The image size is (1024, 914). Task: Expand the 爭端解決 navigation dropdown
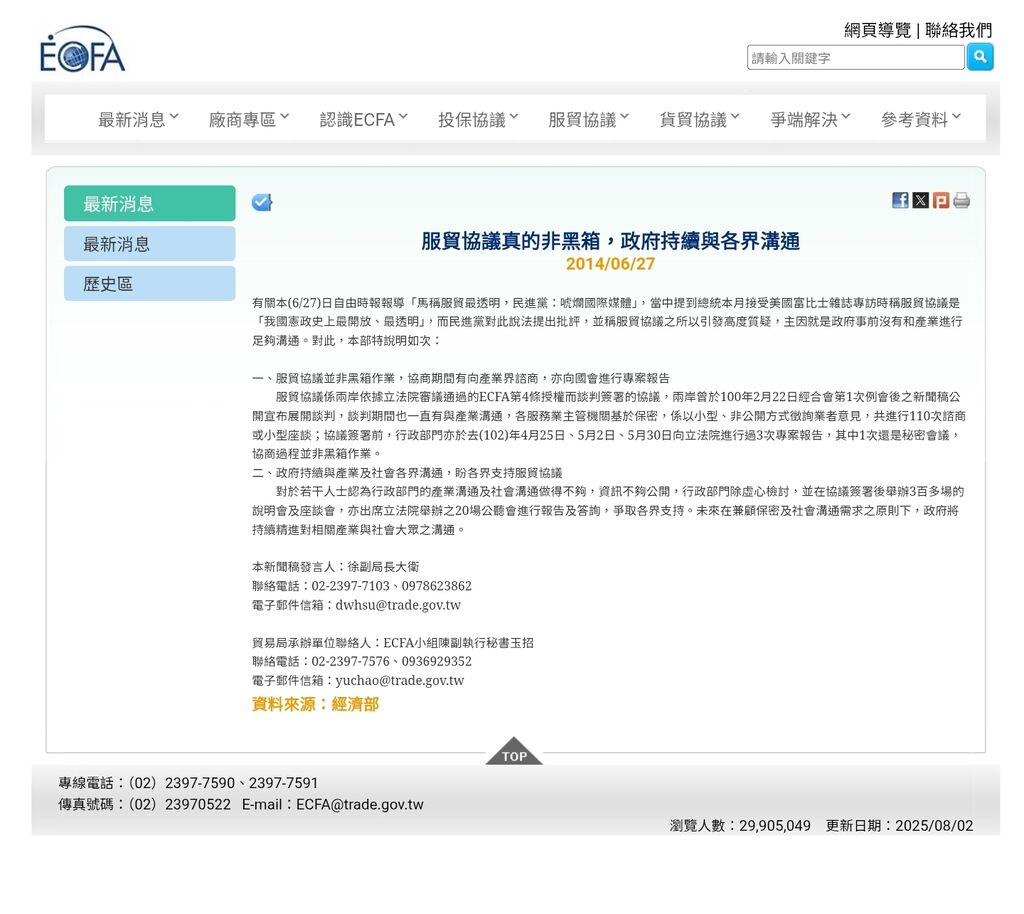pos(810,119)
